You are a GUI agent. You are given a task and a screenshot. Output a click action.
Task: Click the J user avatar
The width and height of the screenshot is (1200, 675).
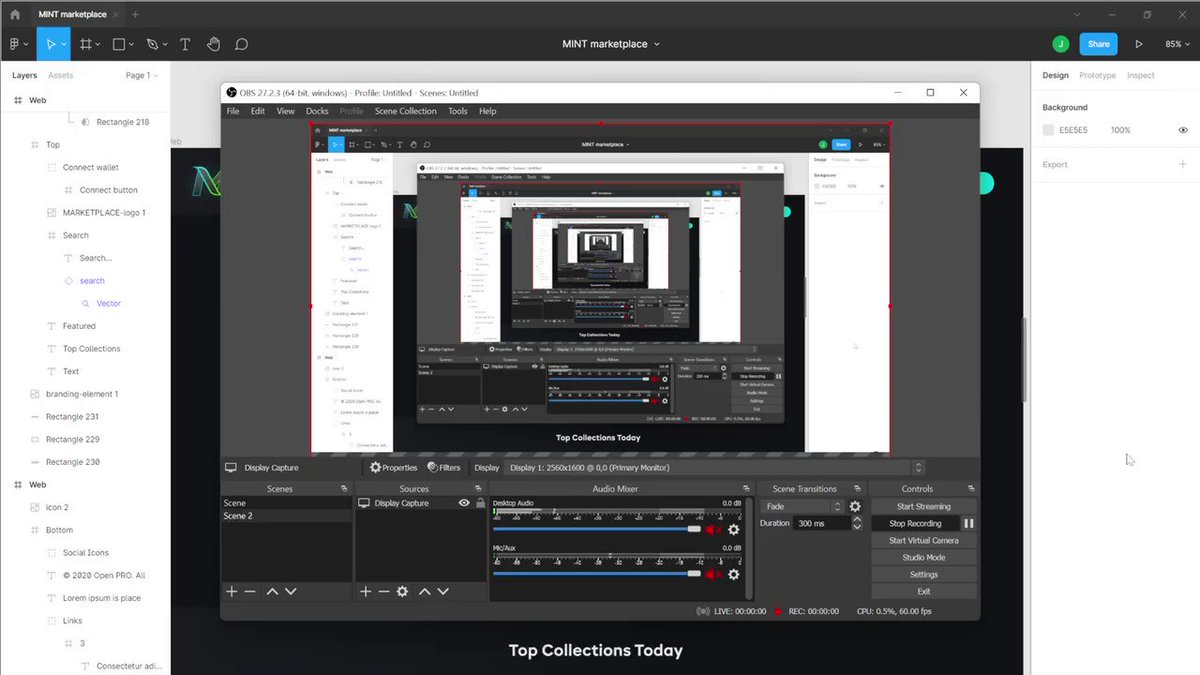click(x=1060, y=44)
